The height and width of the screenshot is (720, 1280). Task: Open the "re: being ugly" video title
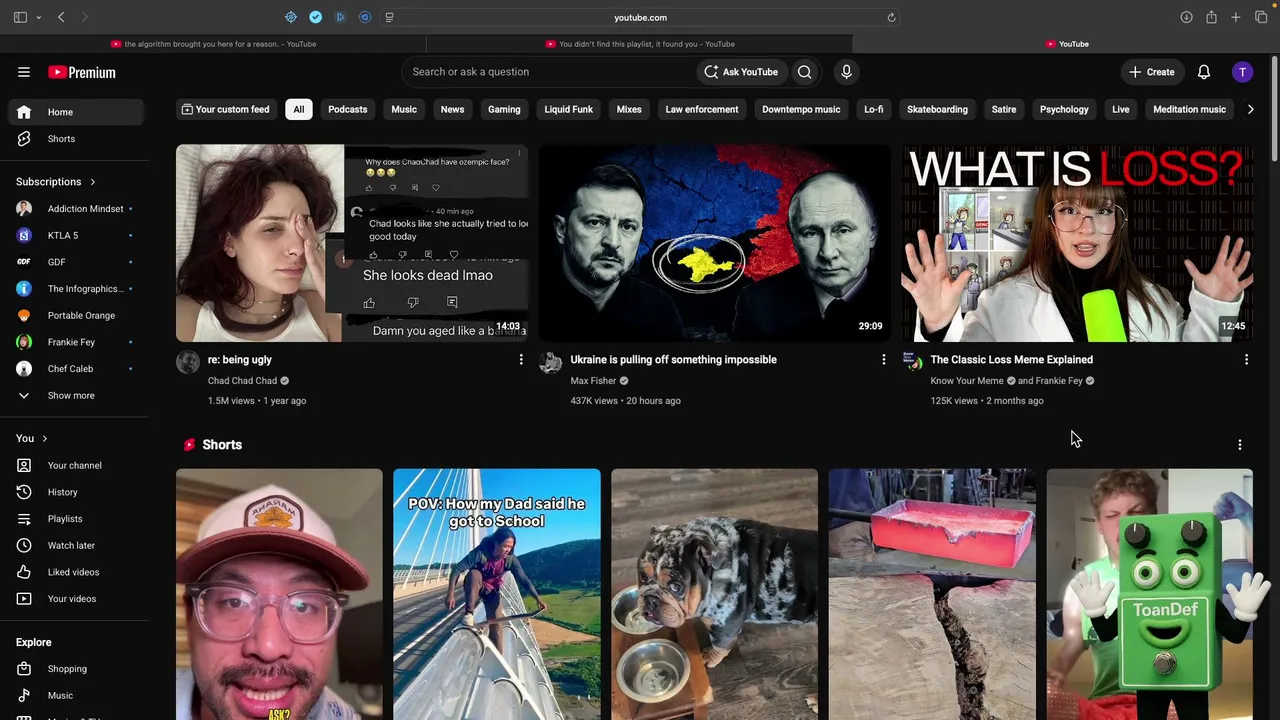pos(240,360)
